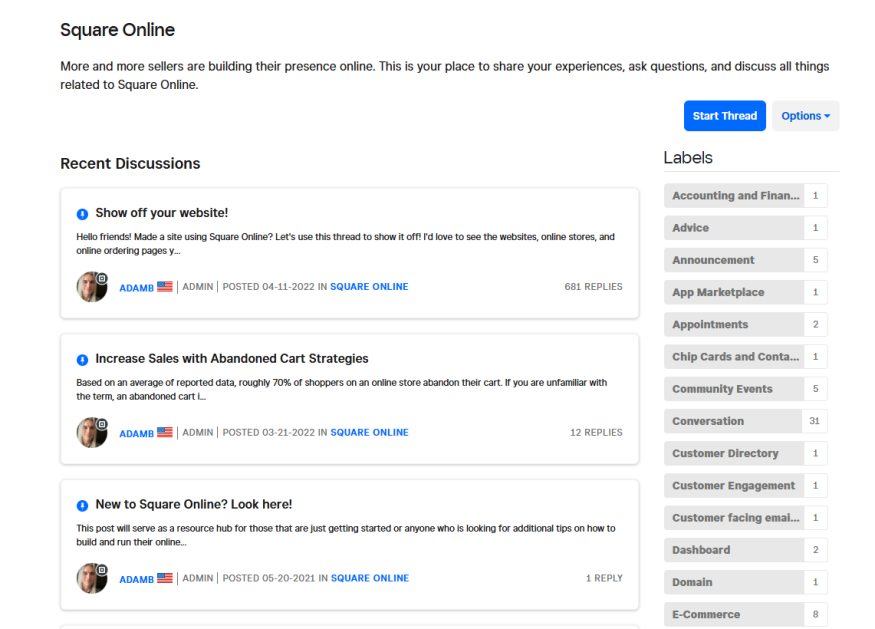
Task: Filter by App Marketplace label
Action: tap(734, 292)
